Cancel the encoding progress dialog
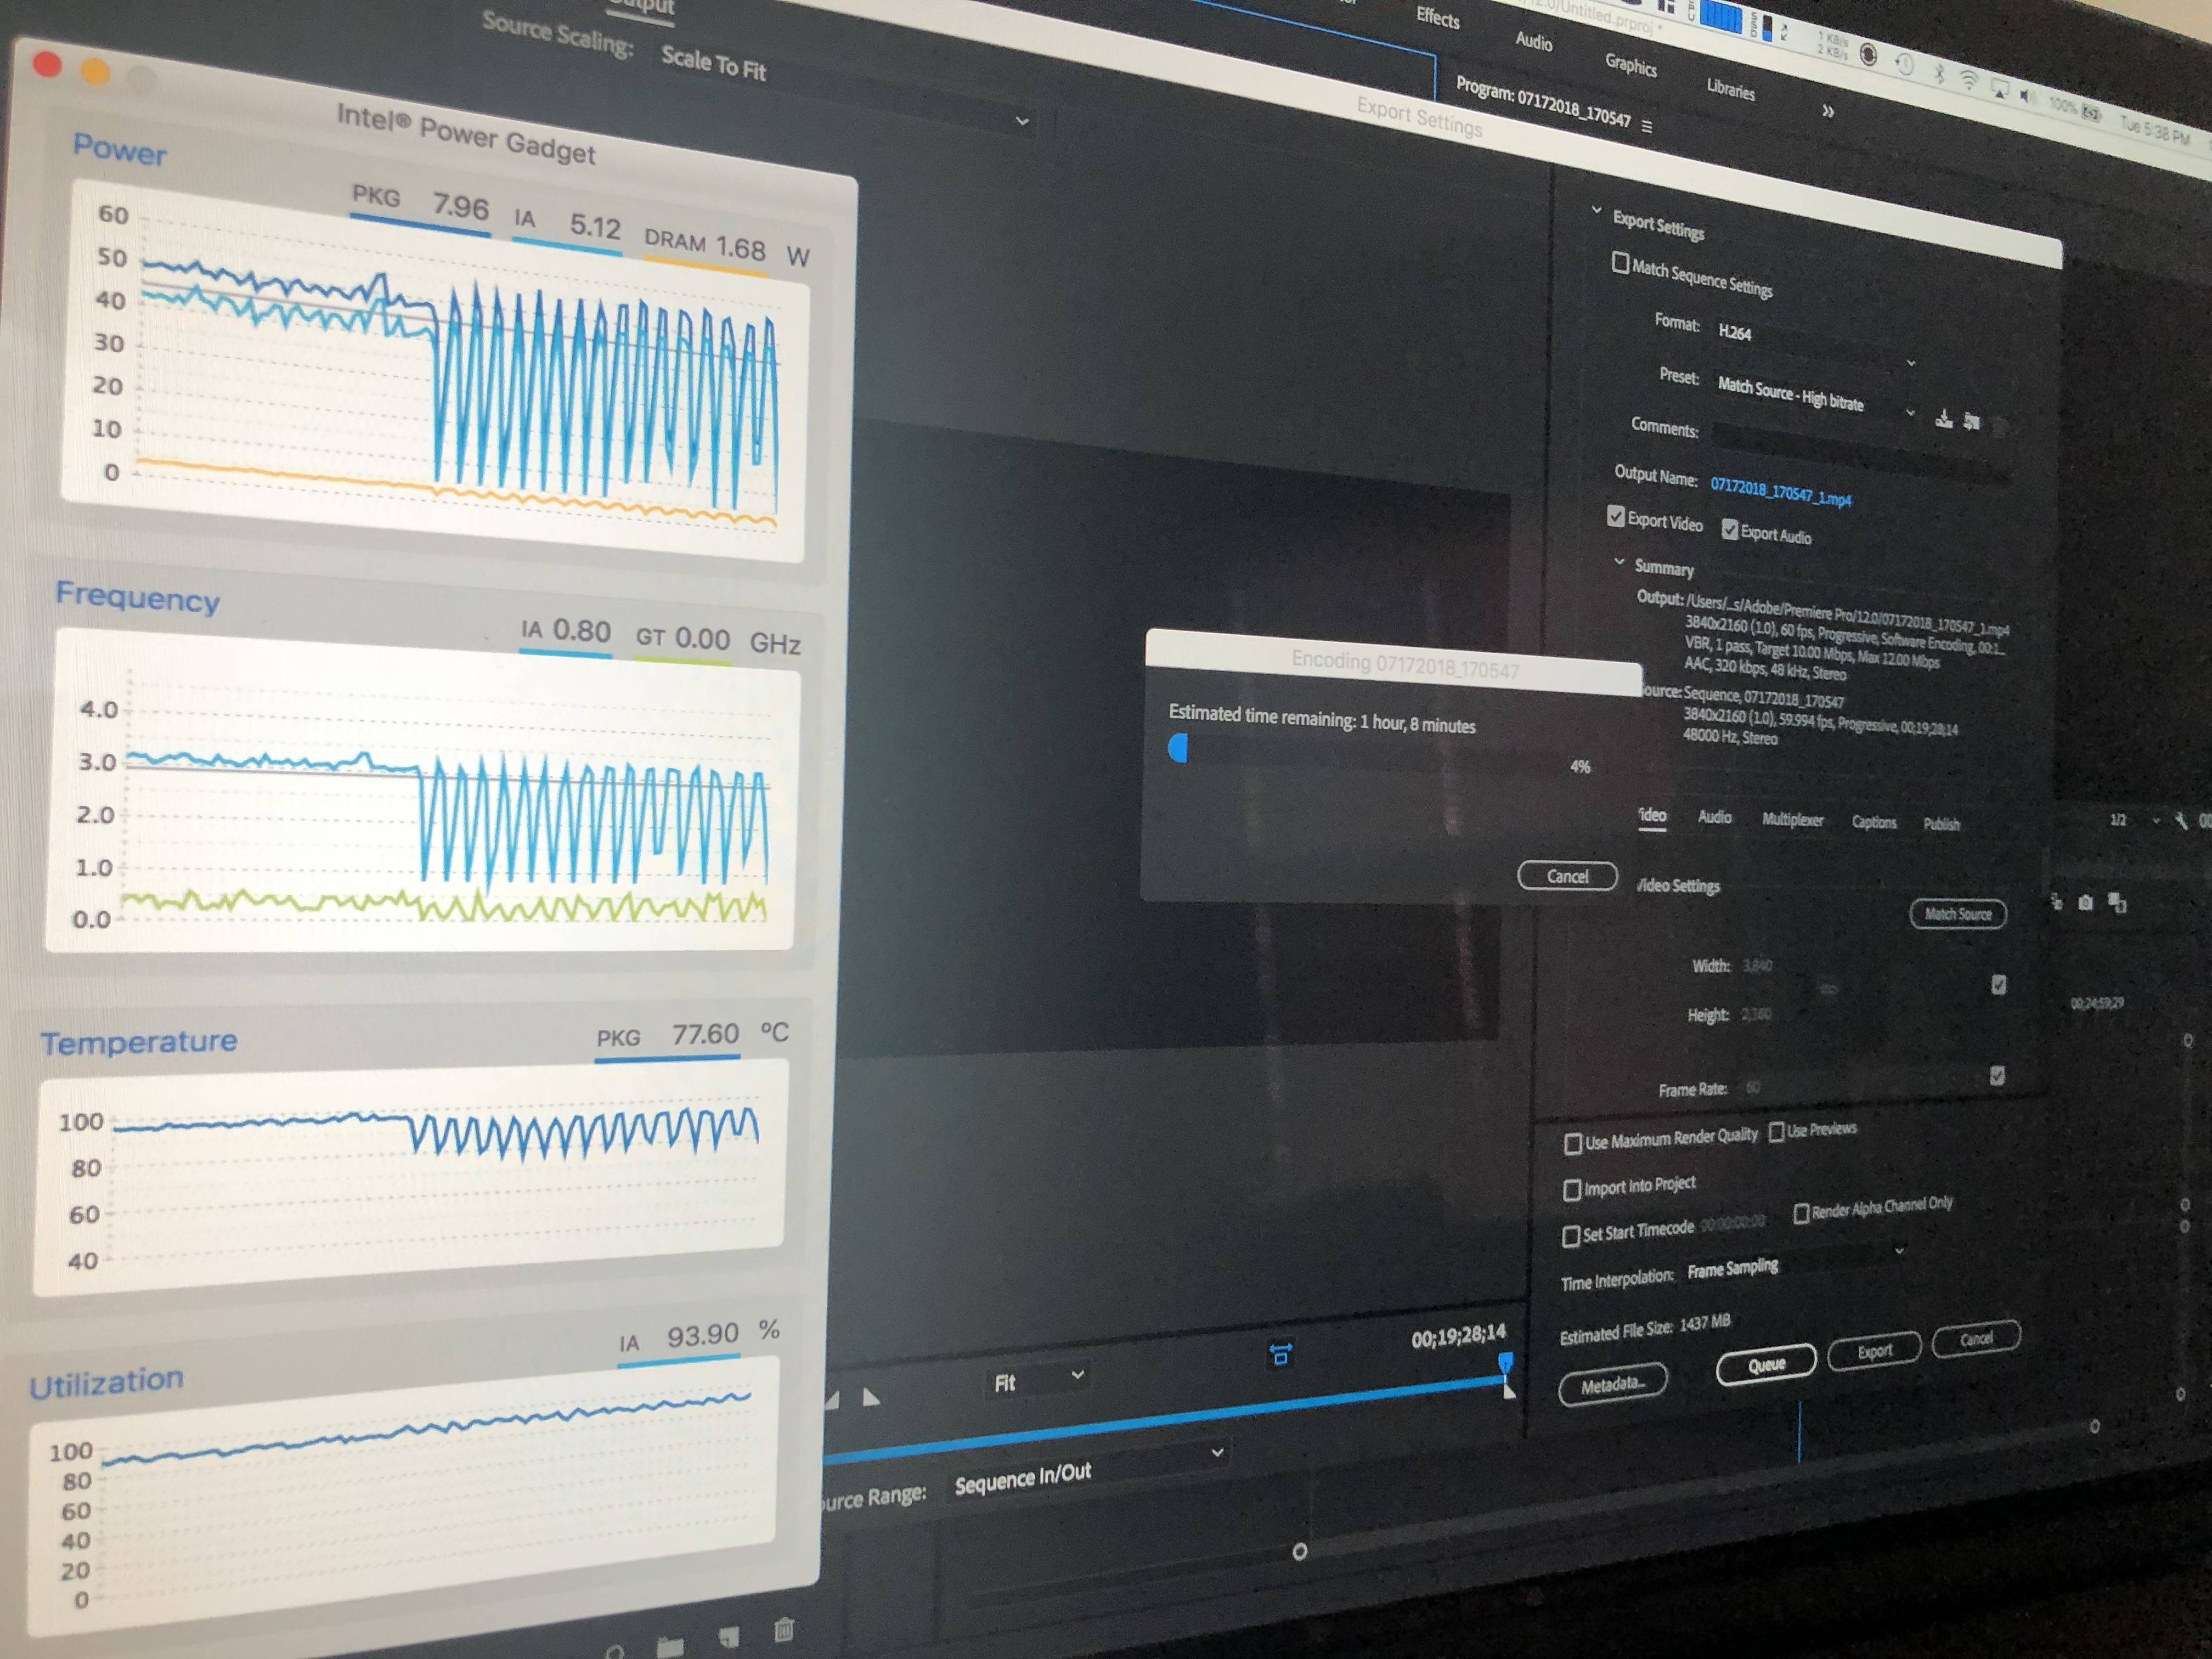Viewport: 2212px width, 1659px height. click(1567, 876)
